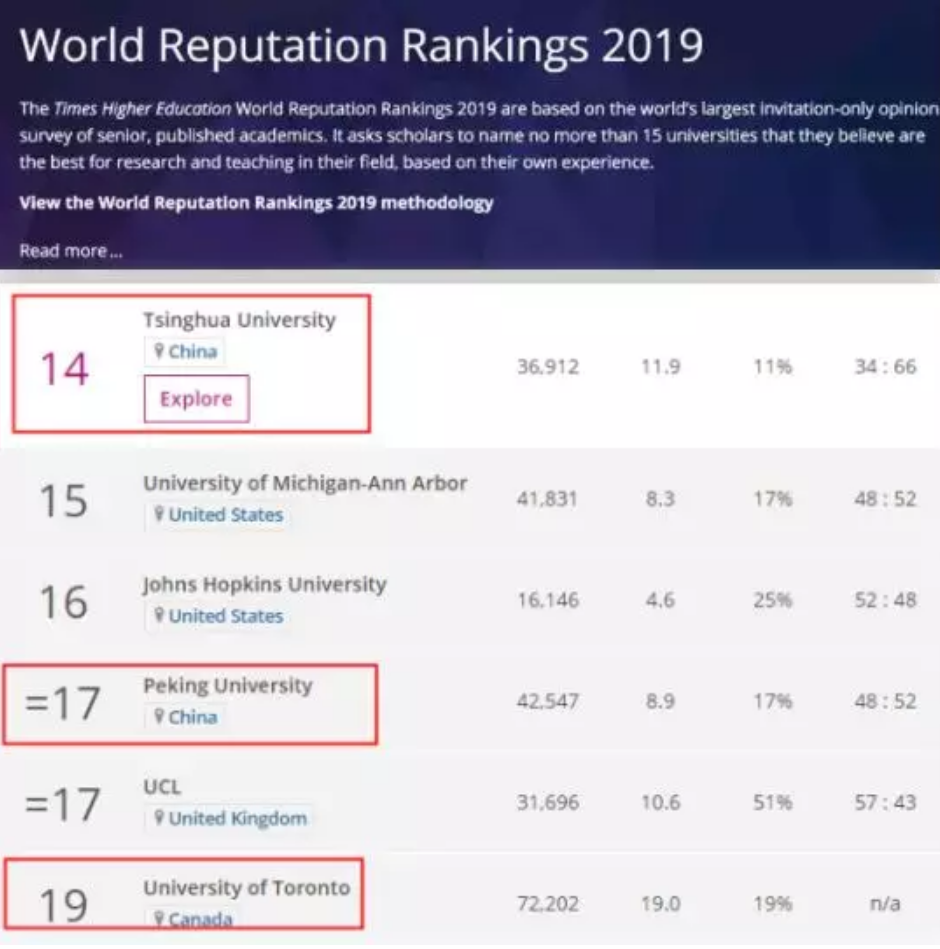The image size is (940, 949).
Task: Click the value 42,547 for Peking University
Action: click(x=548, y=701)
